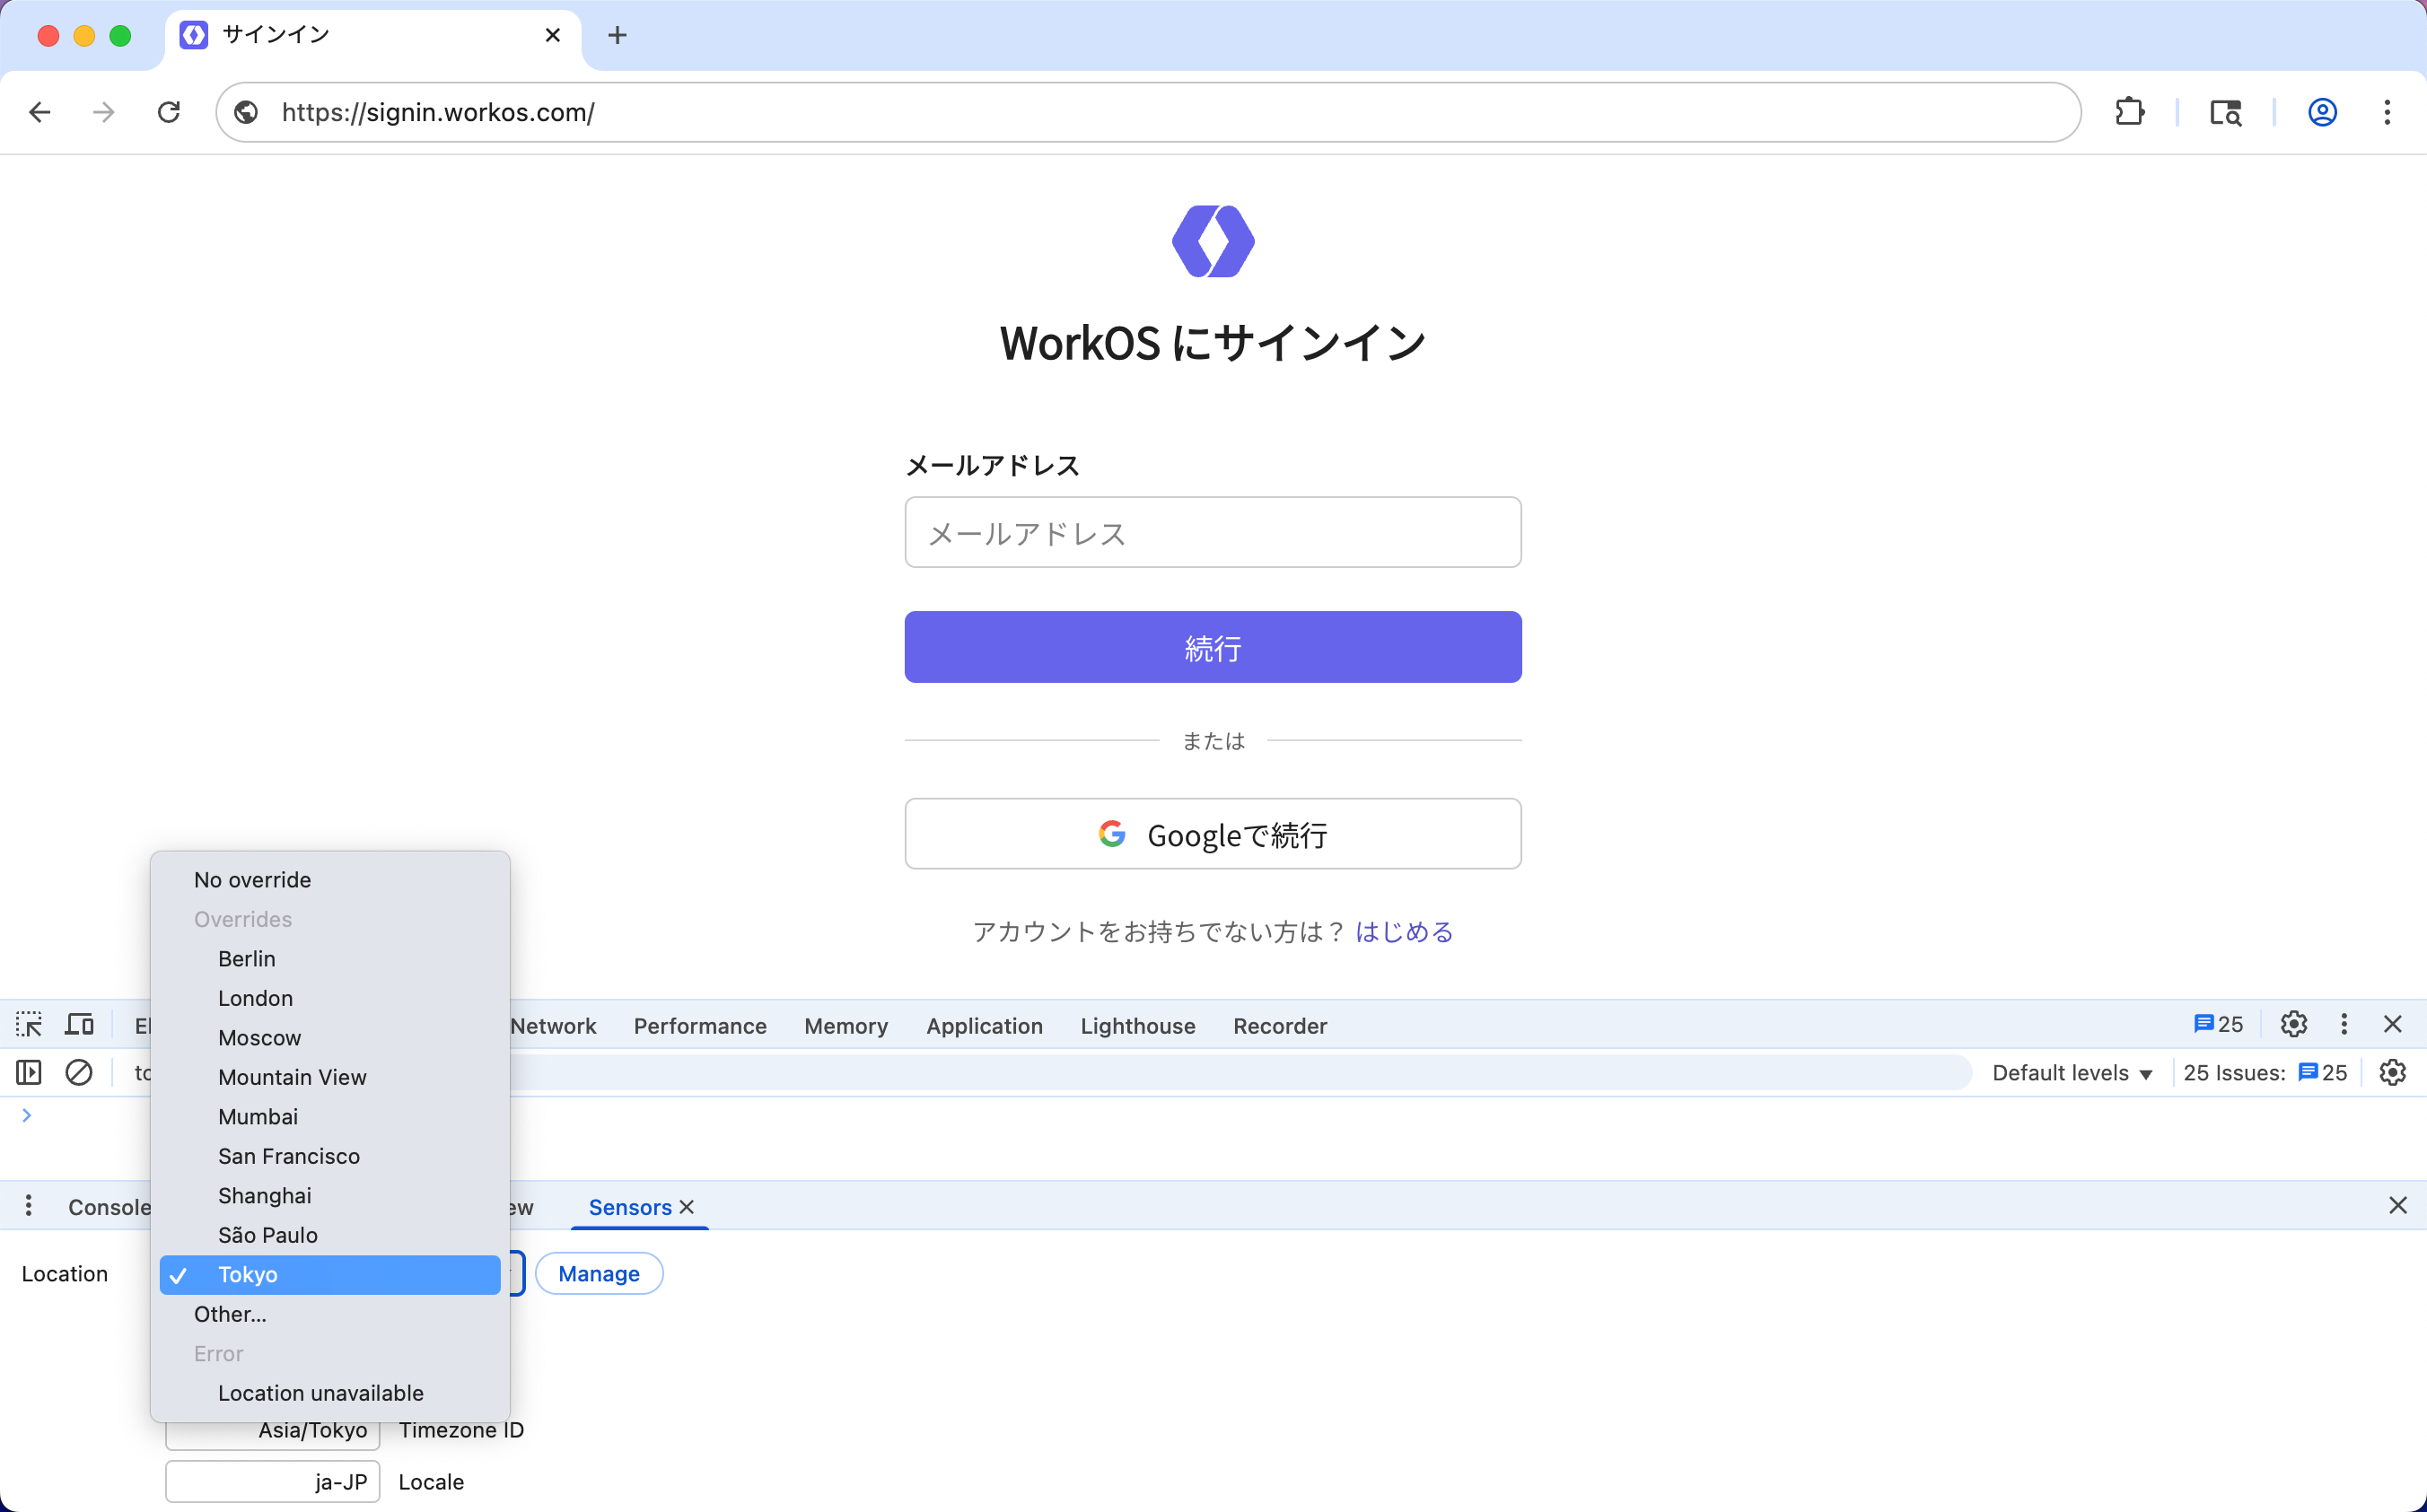Click the Googleで続行 button
Image resolution: width=2427 pixels, height=1512 pixels.
tap(1212, 833)
